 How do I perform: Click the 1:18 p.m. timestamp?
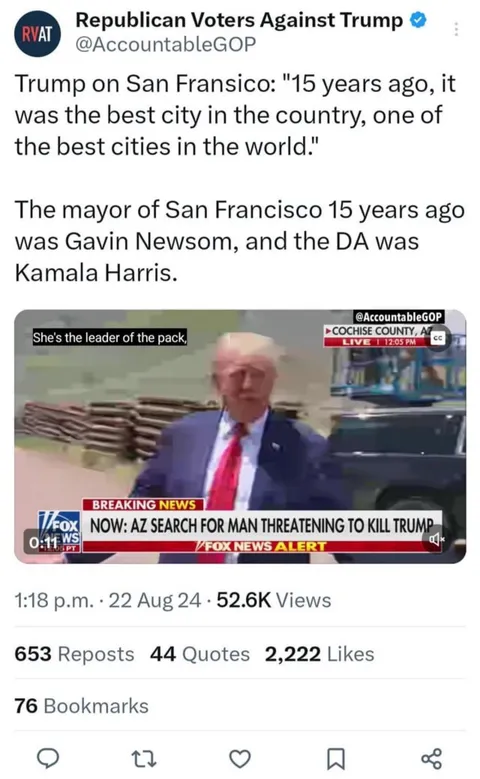[x=54, y=600]
